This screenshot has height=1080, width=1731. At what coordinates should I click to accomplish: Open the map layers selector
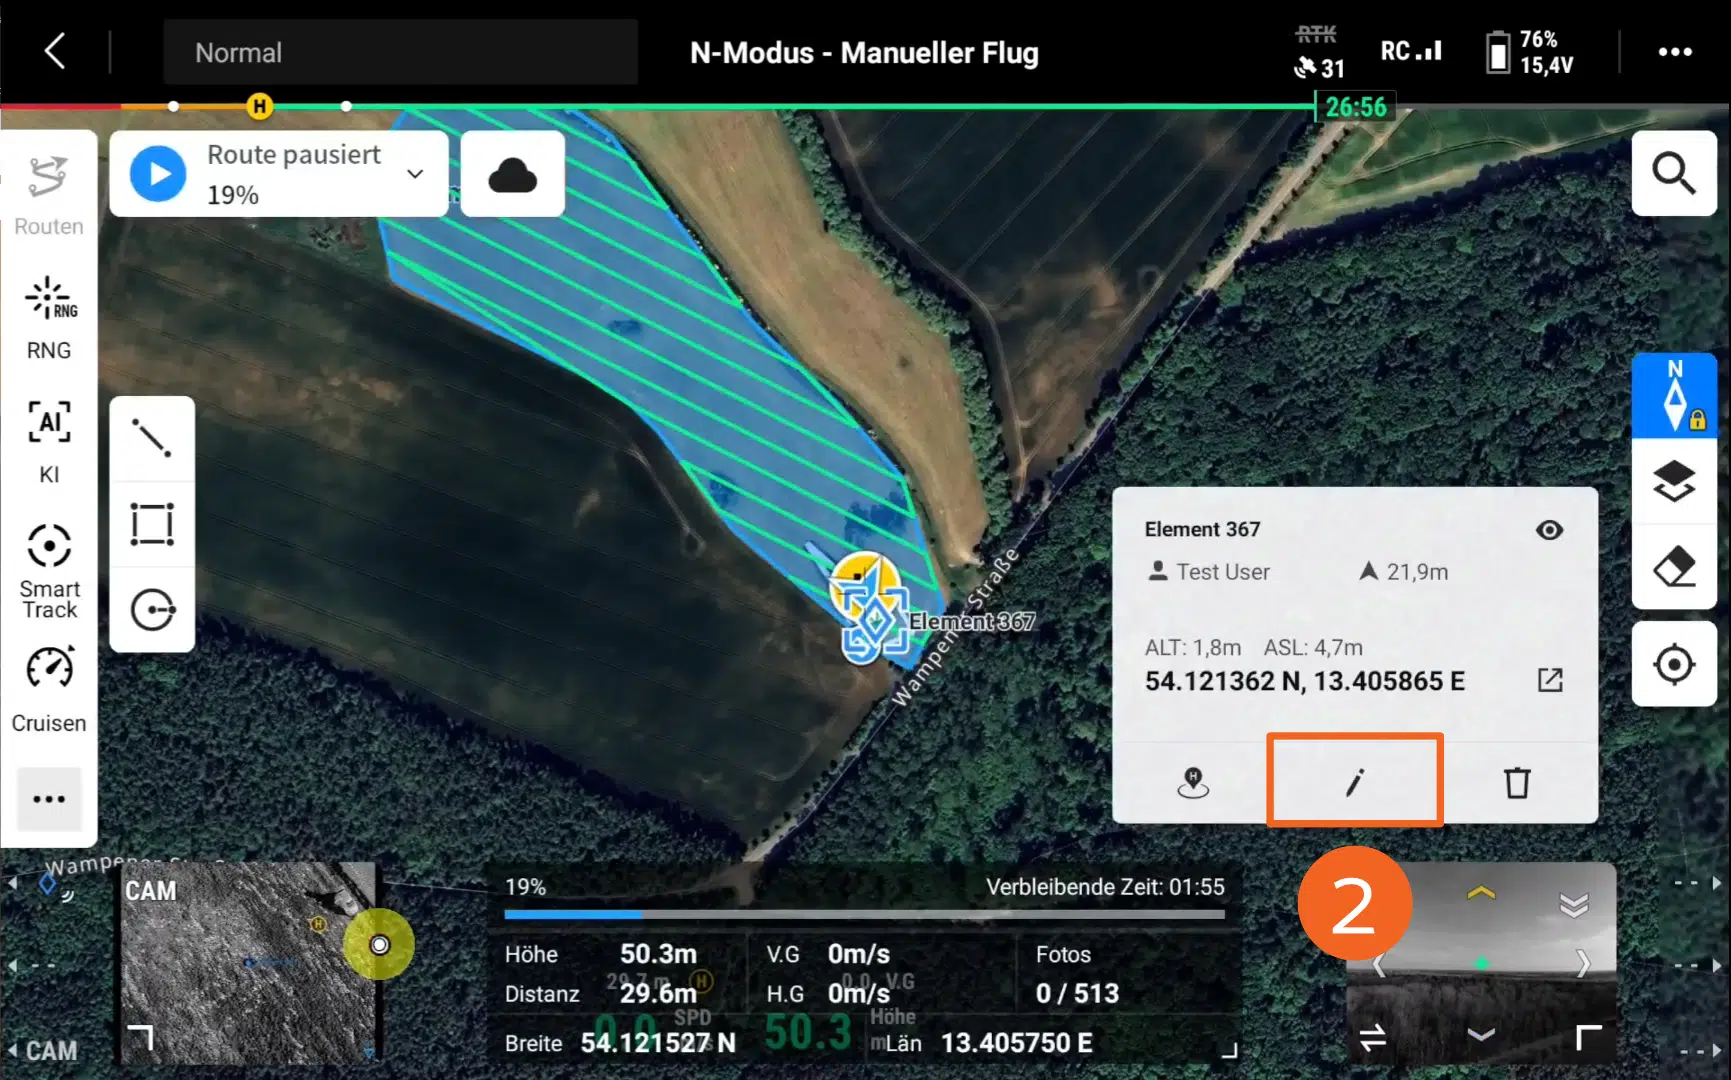click(1674, 481)
